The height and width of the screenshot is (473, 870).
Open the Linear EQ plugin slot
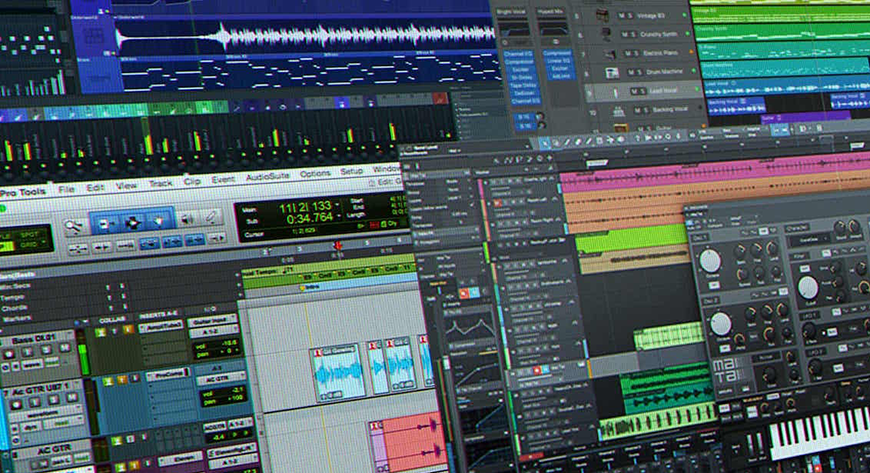point(557,61)
